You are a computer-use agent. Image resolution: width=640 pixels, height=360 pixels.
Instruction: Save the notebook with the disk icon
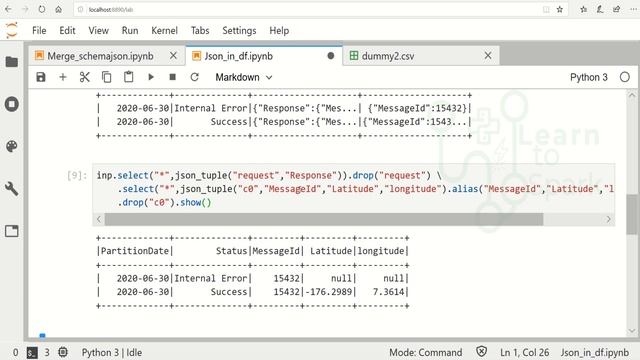coord(41,77)
